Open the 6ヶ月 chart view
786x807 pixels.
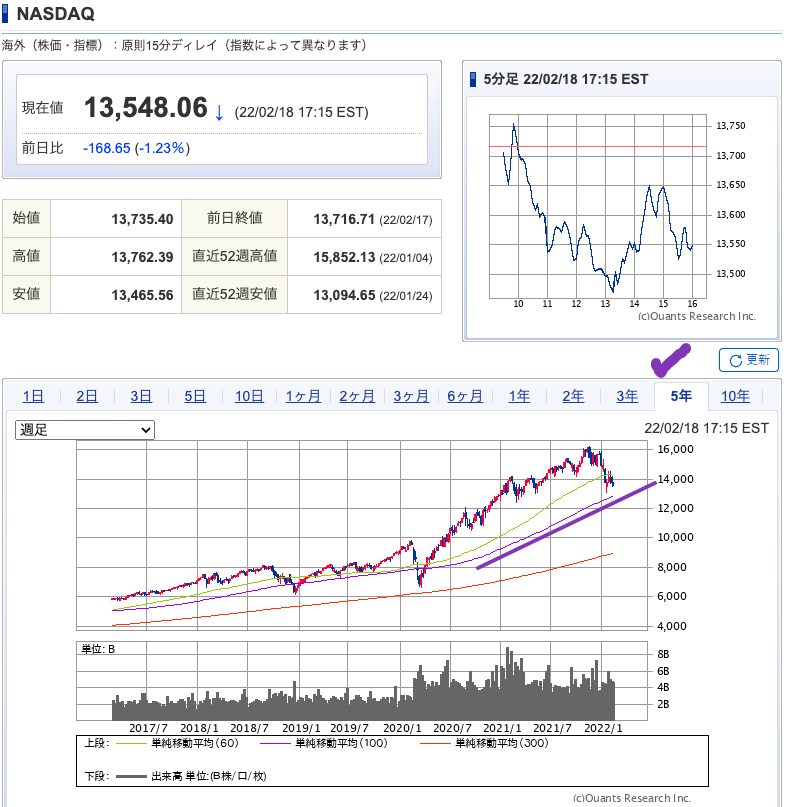[x=465, y=396]
